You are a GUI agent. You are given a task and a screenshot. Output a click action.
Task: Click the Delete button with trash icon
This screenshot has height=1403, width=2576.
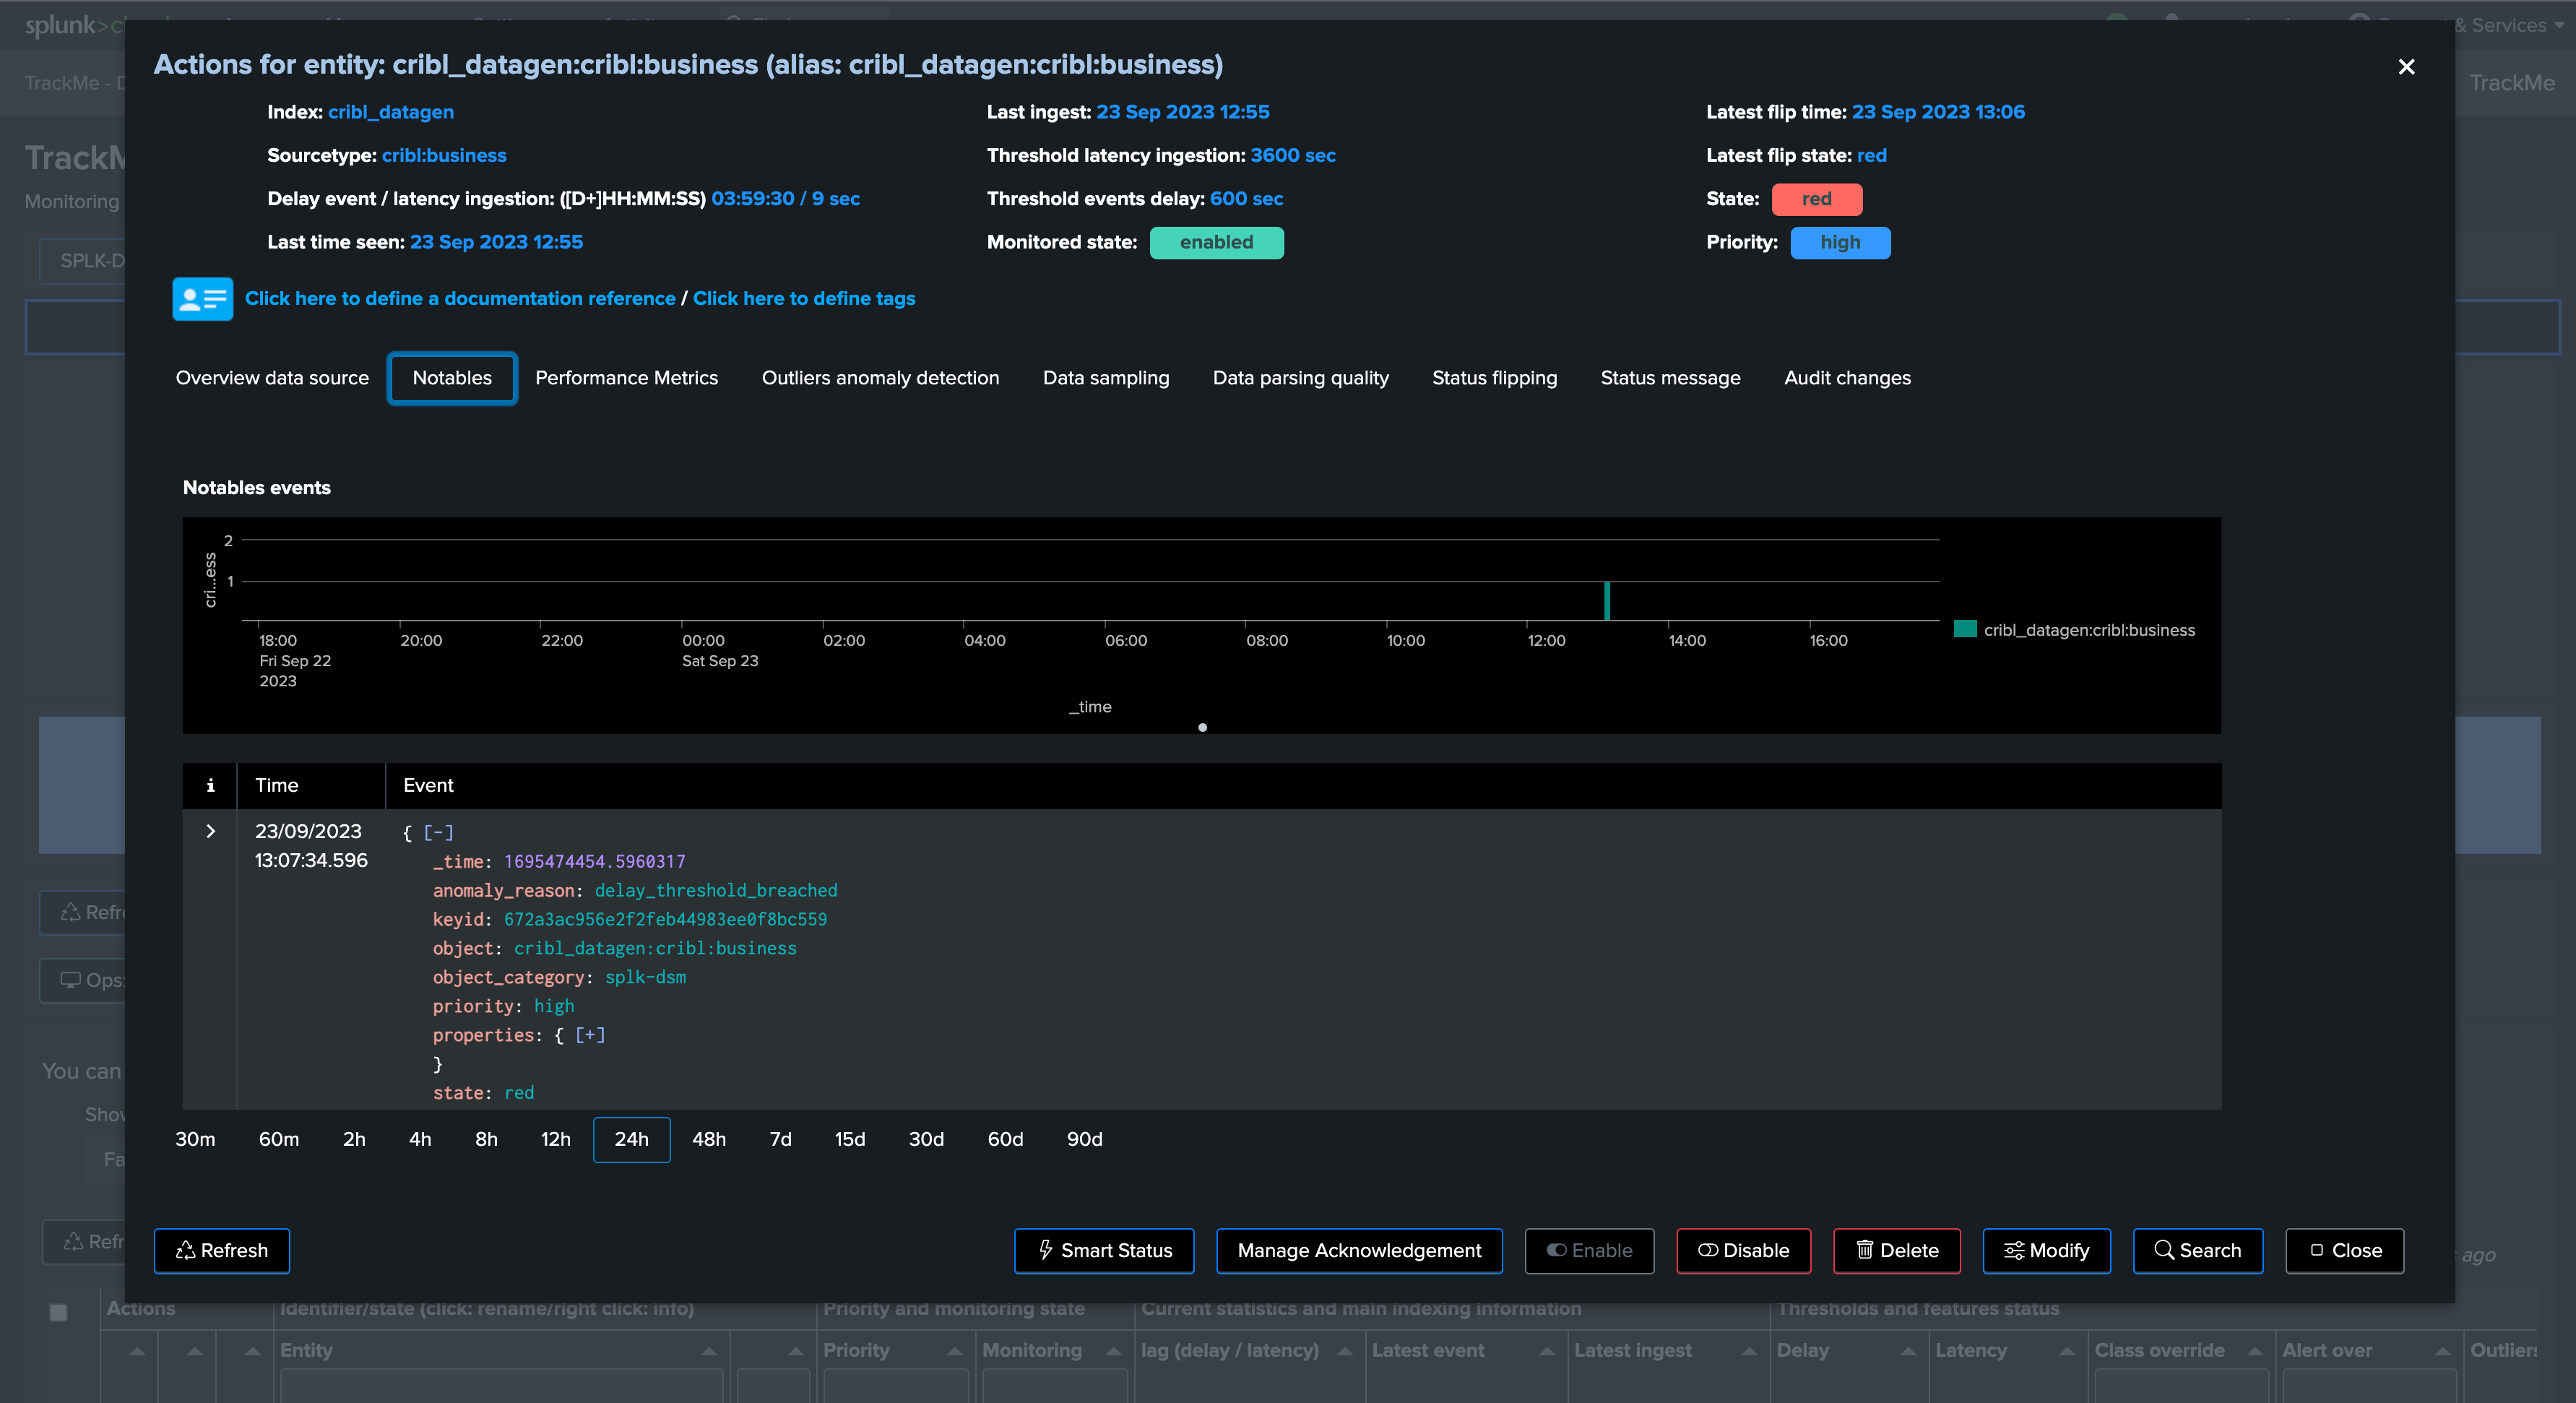tap(1896, 1250)
